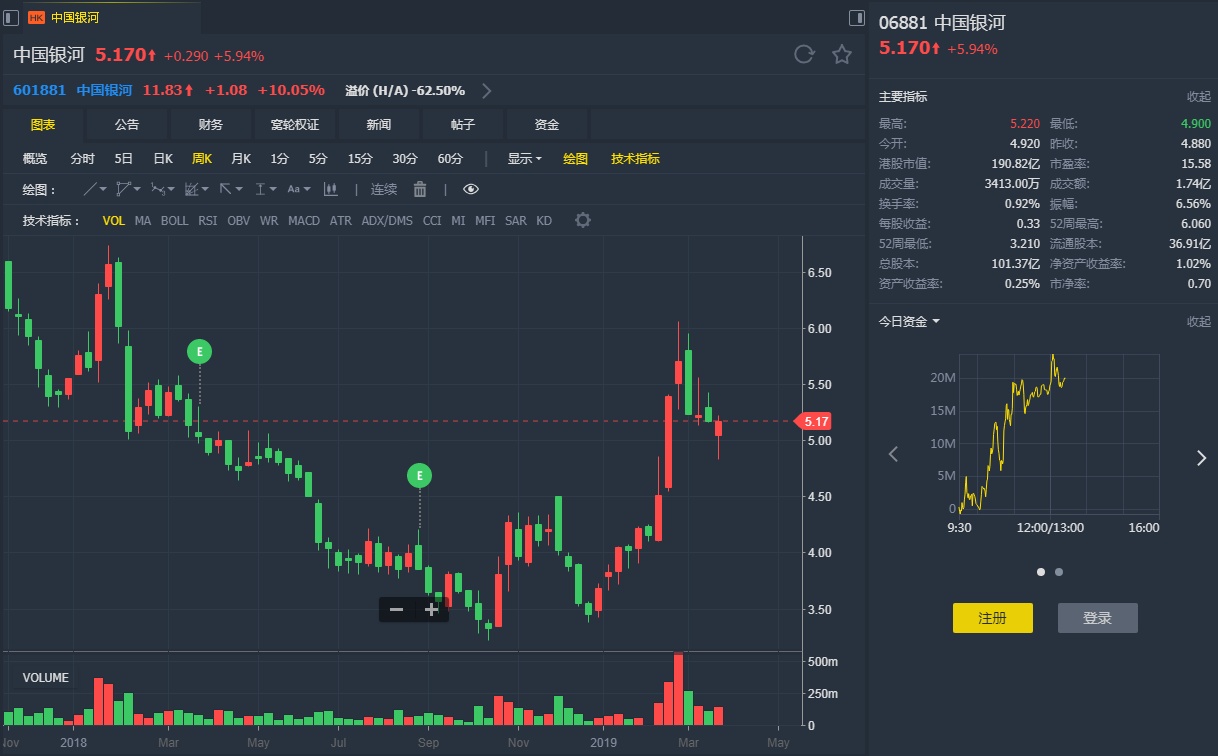Image resolution: width=1218 pixels, height=756 pixels.
Task: Switch chart to 15分 period
Action: (360, 158)
